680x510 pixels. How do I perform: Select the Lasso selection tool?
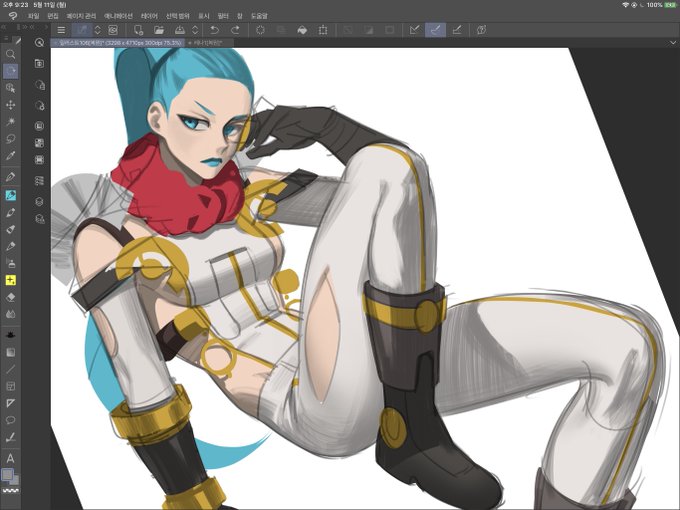(x=10, y=139)
